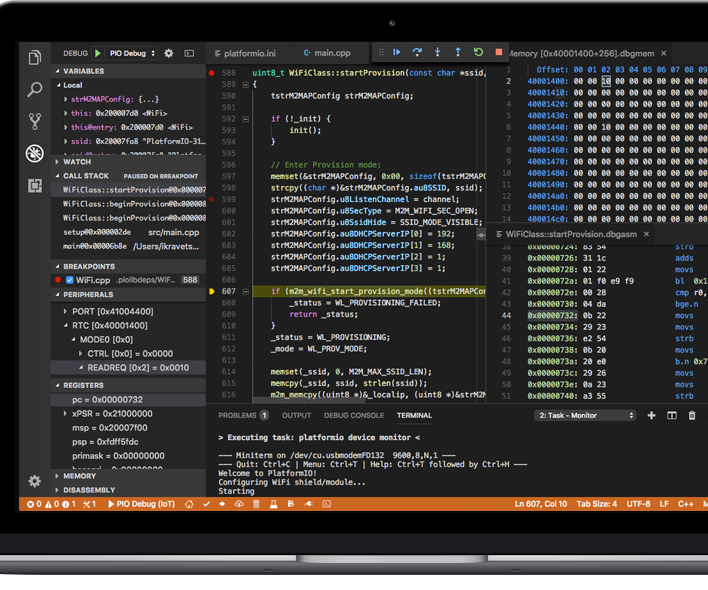Click PlatformIO Build checkmark in status bar
The width and height of the screenshot is (708, 590).
(206, 504)
